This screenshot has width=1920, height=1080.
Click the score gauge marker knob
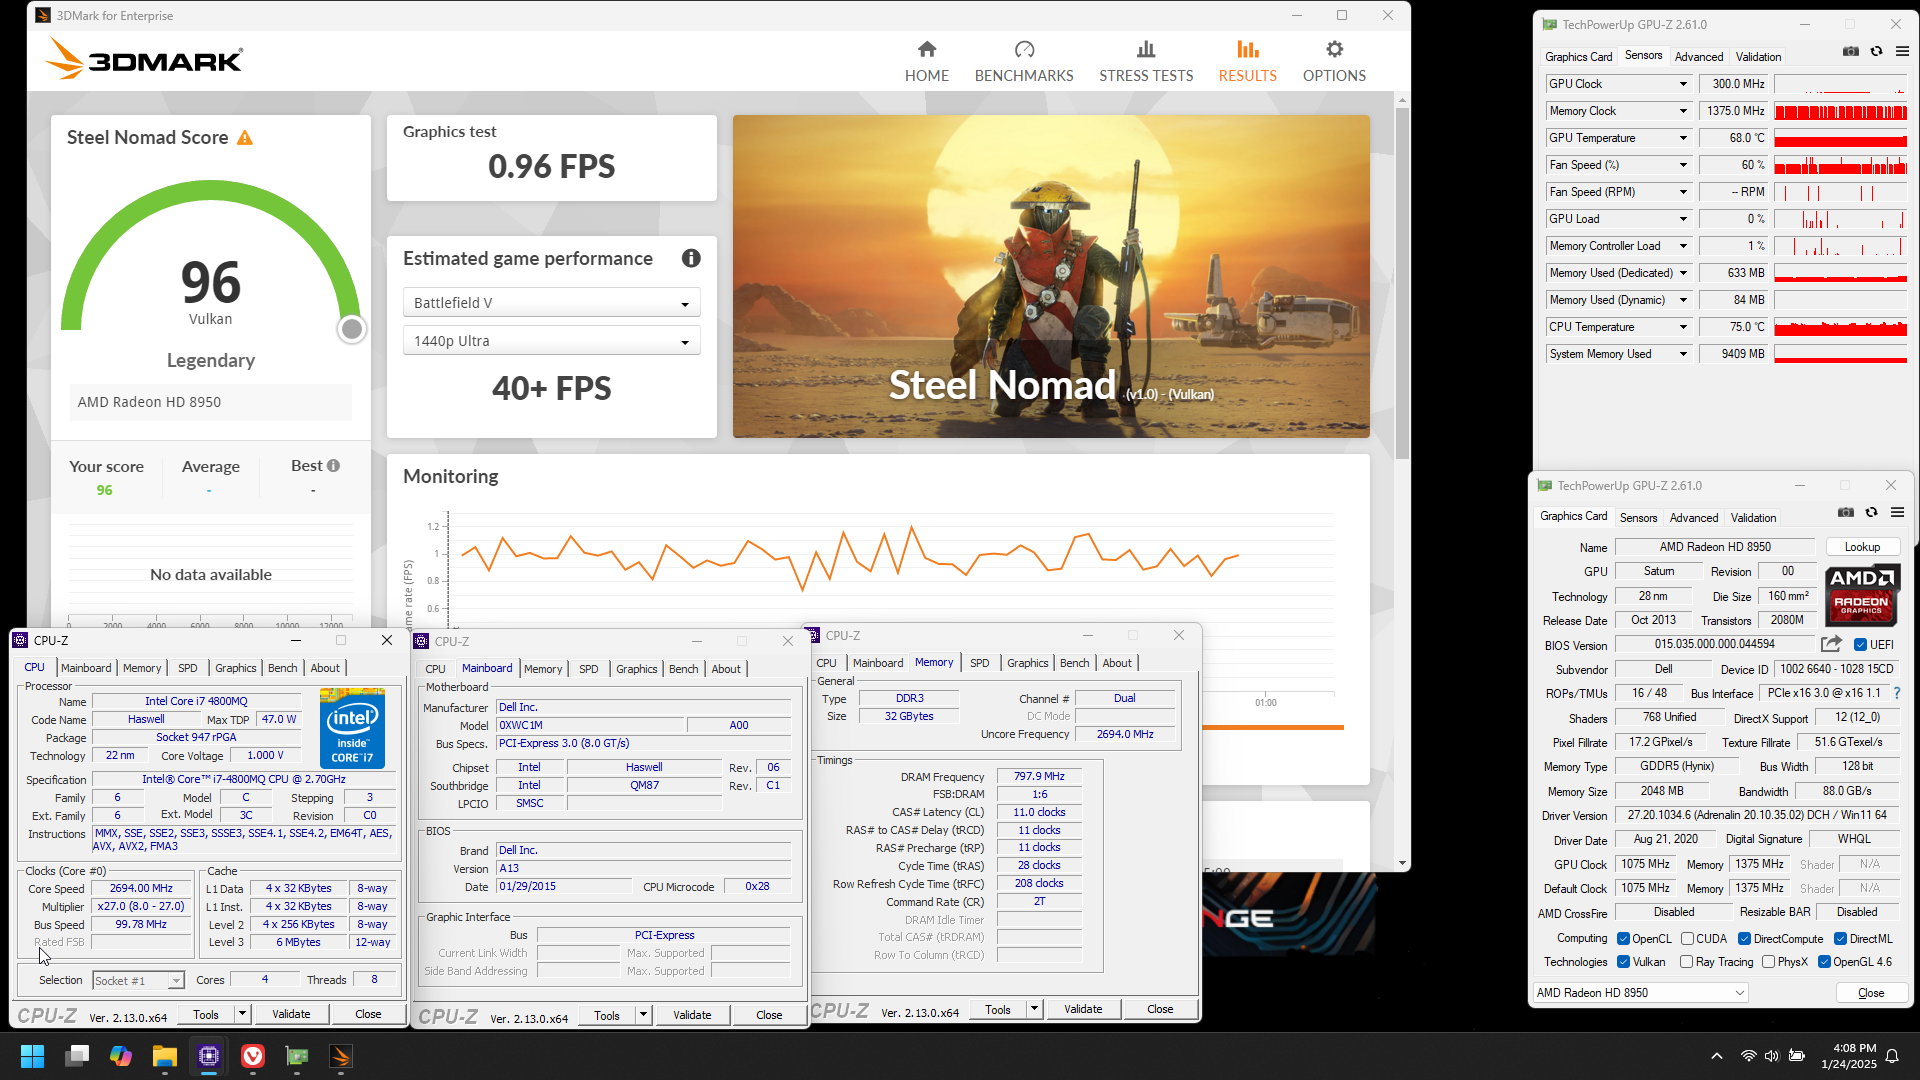pos(351,329)
